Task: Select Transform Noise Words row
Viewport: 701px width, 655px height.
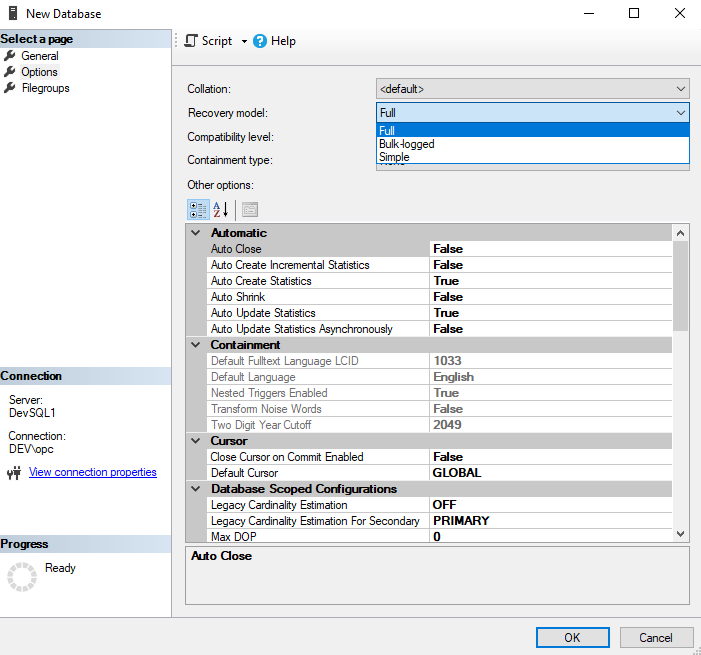Action: 439,409
